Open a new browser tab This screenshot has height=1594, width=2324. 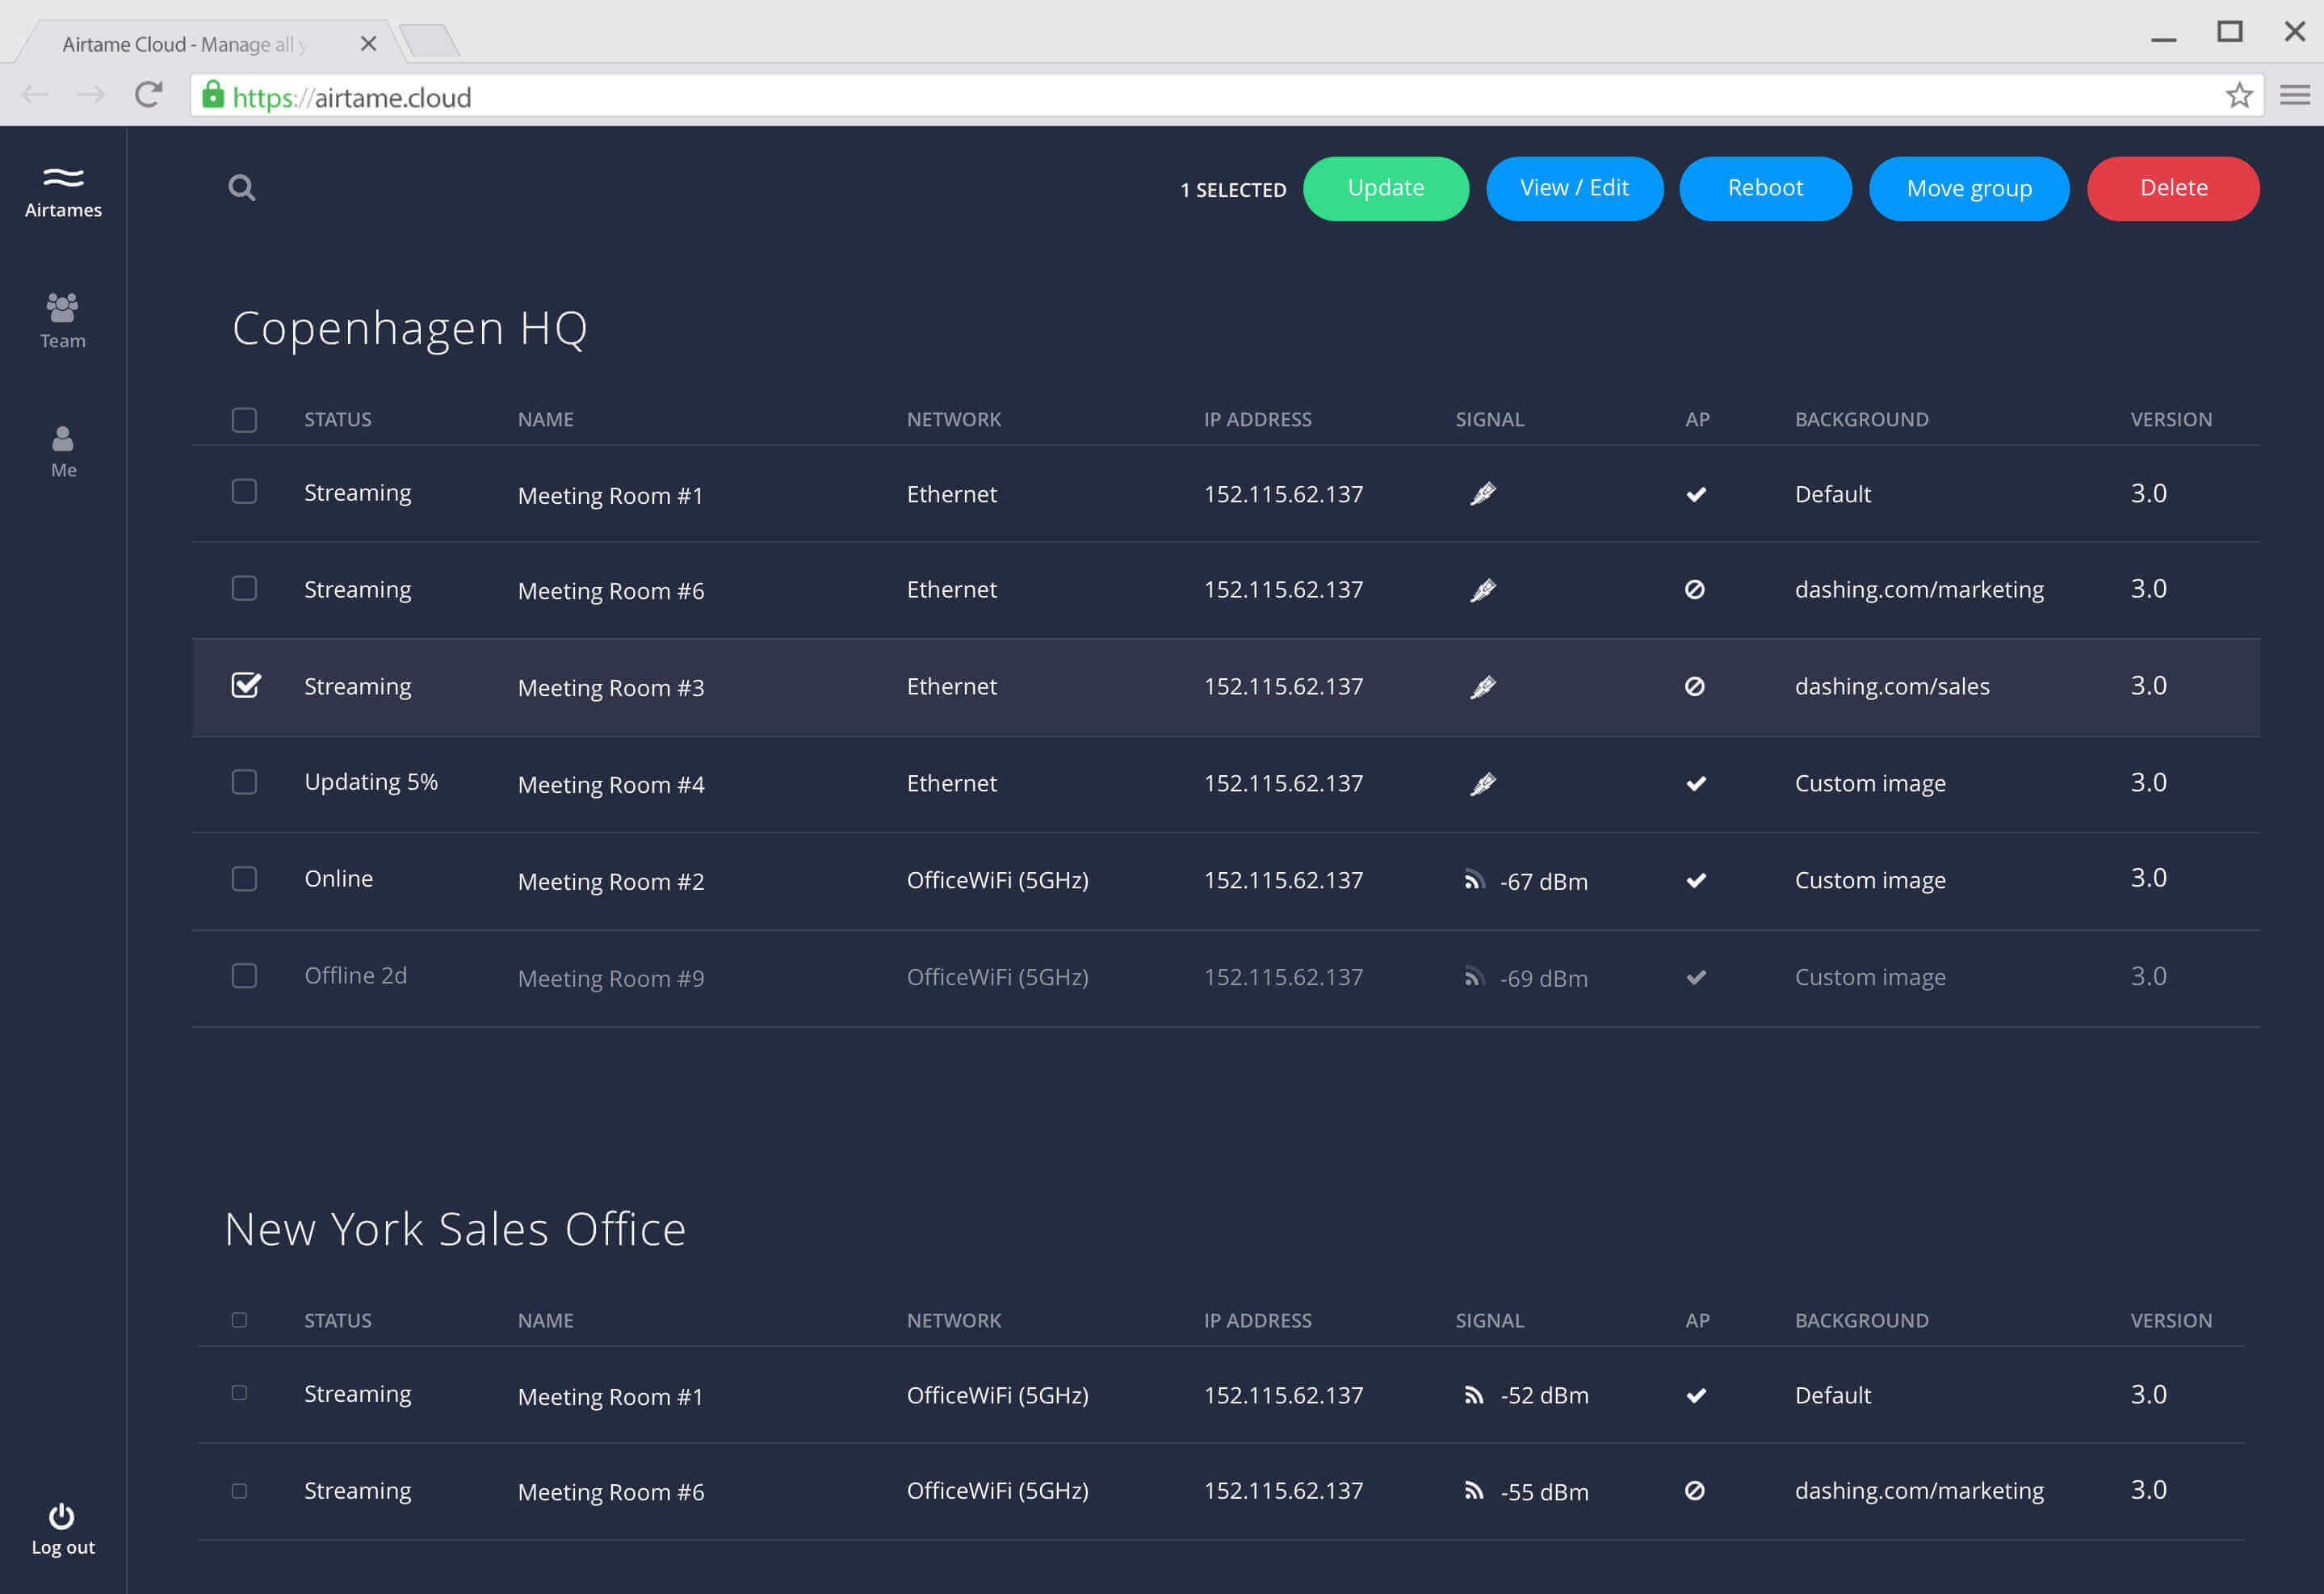tap(430, 42)
